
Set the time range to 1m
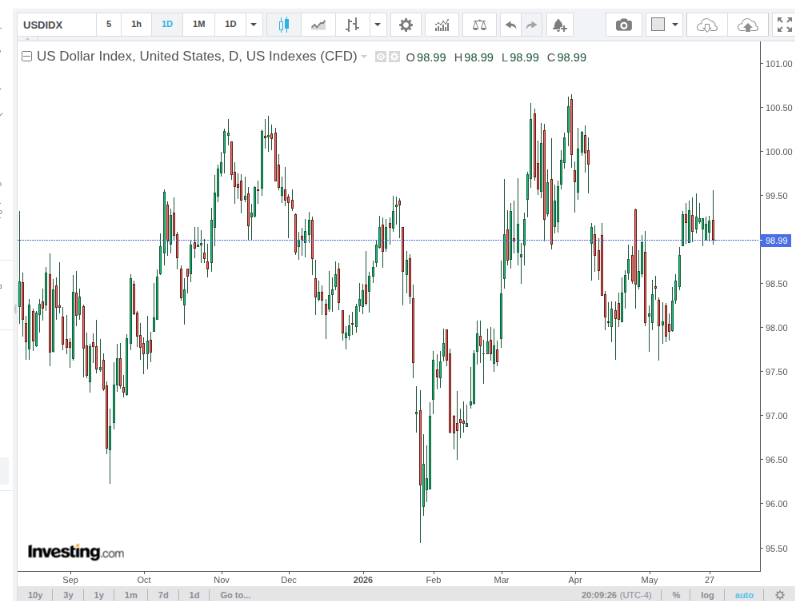click(131, 595)
